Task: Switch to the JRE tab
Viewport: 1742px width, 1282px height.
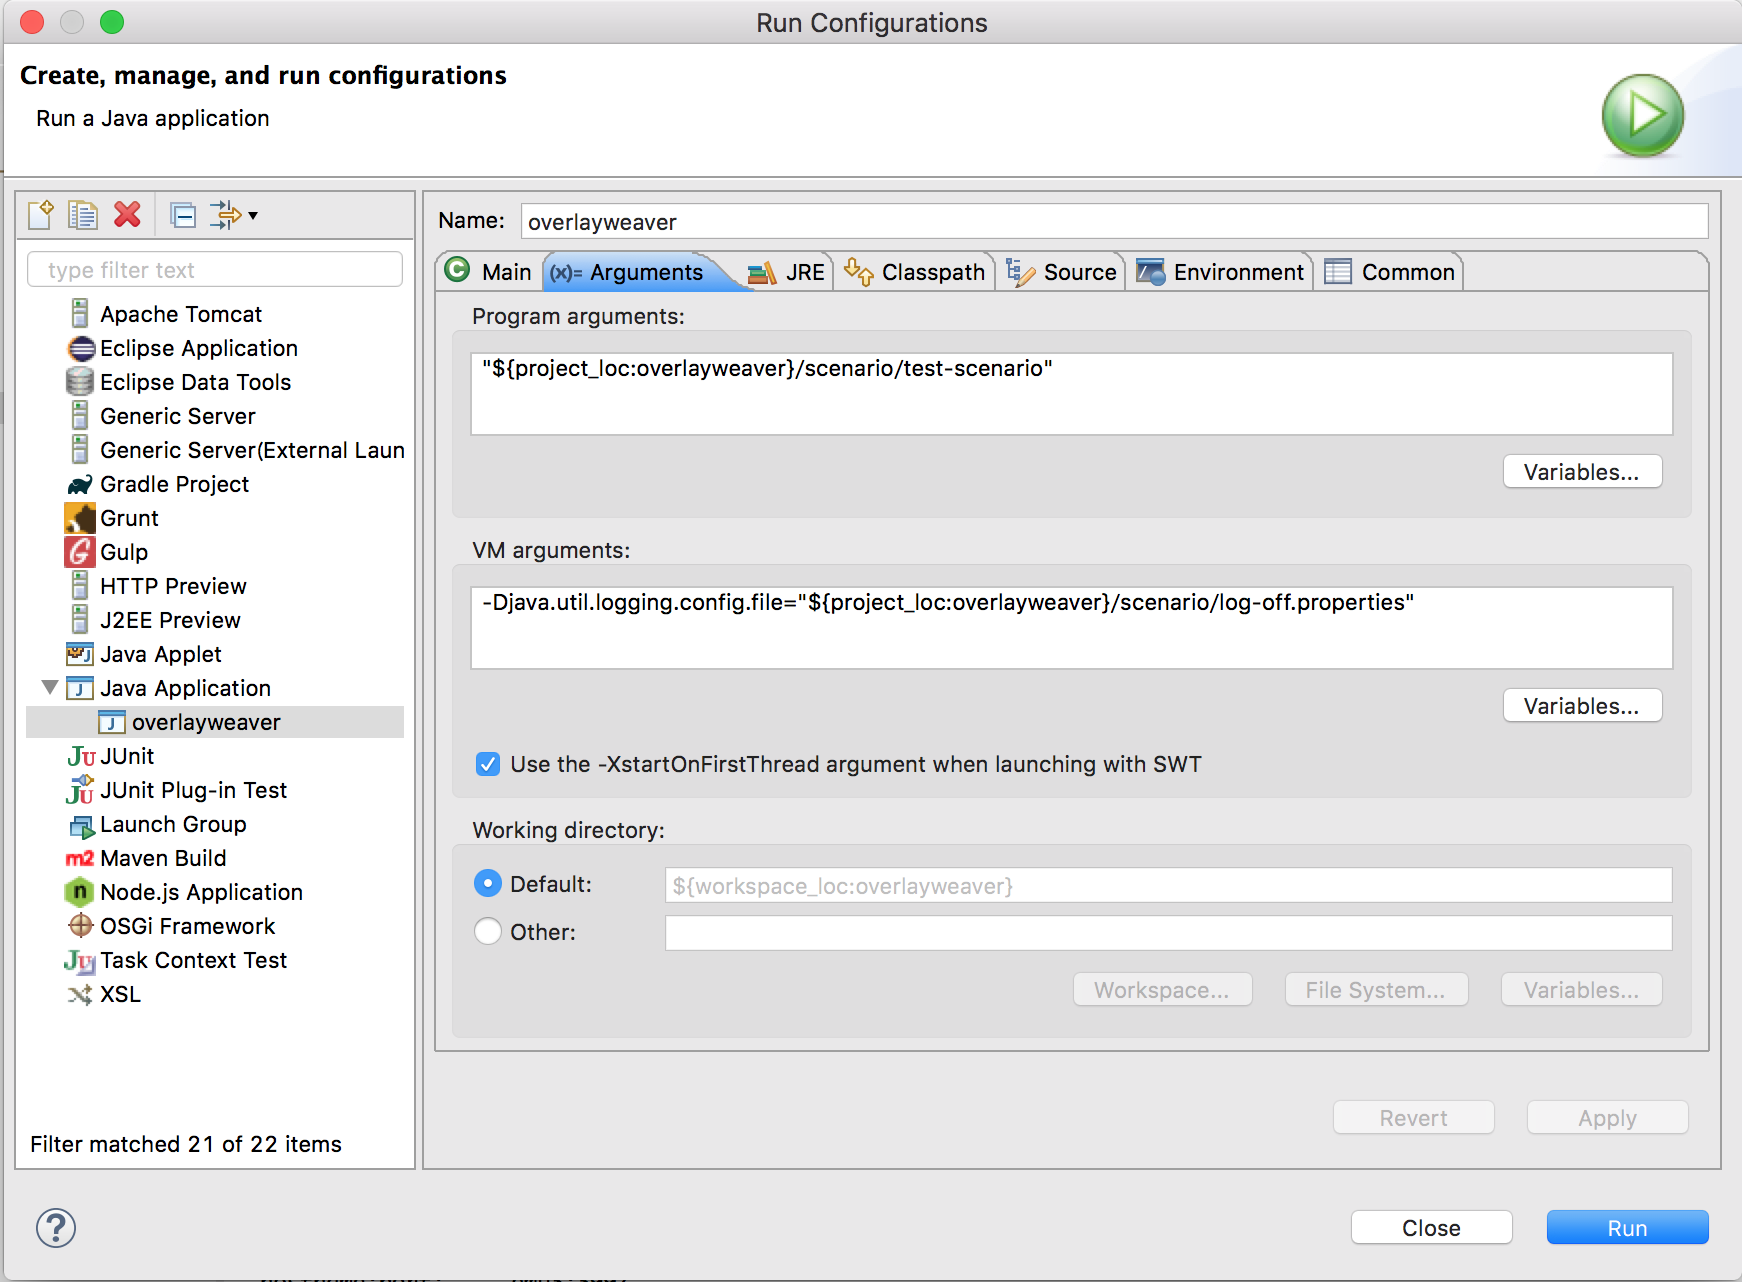Action: (x=788, y=272)
